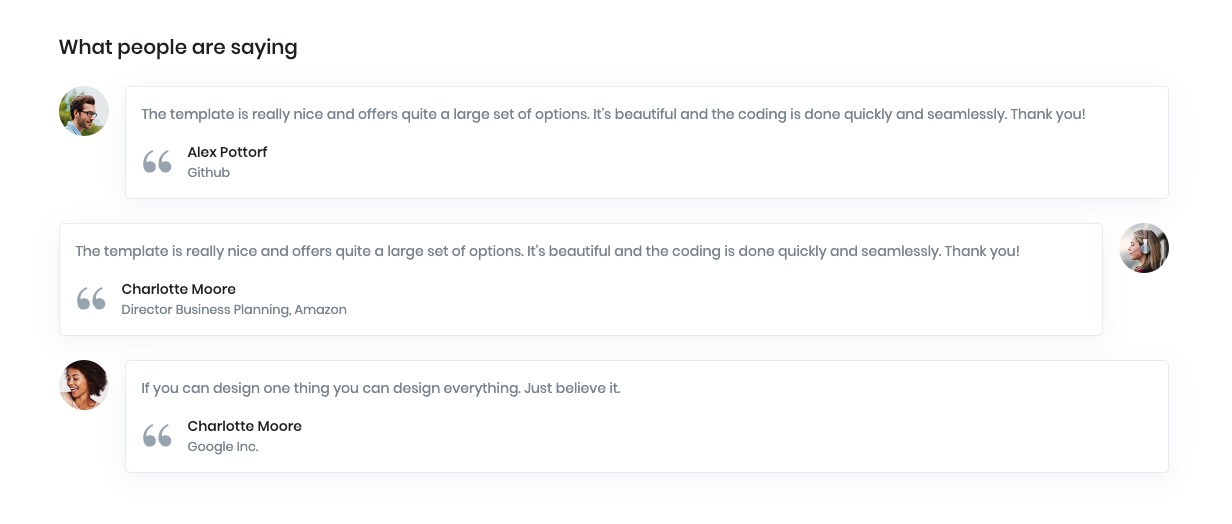Image resolution: width=1232 pixels, height=524 pixels.
Task: Click quote icon beside Google Inc. author
Action: click(157, 436)
